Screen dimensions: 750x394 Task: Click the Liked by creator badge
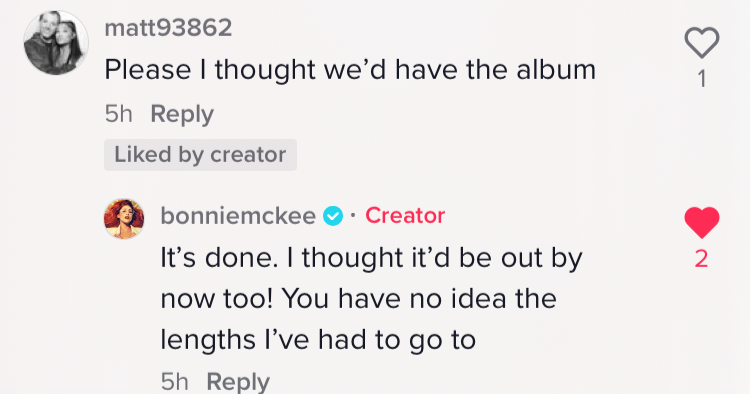coord(200,155)
